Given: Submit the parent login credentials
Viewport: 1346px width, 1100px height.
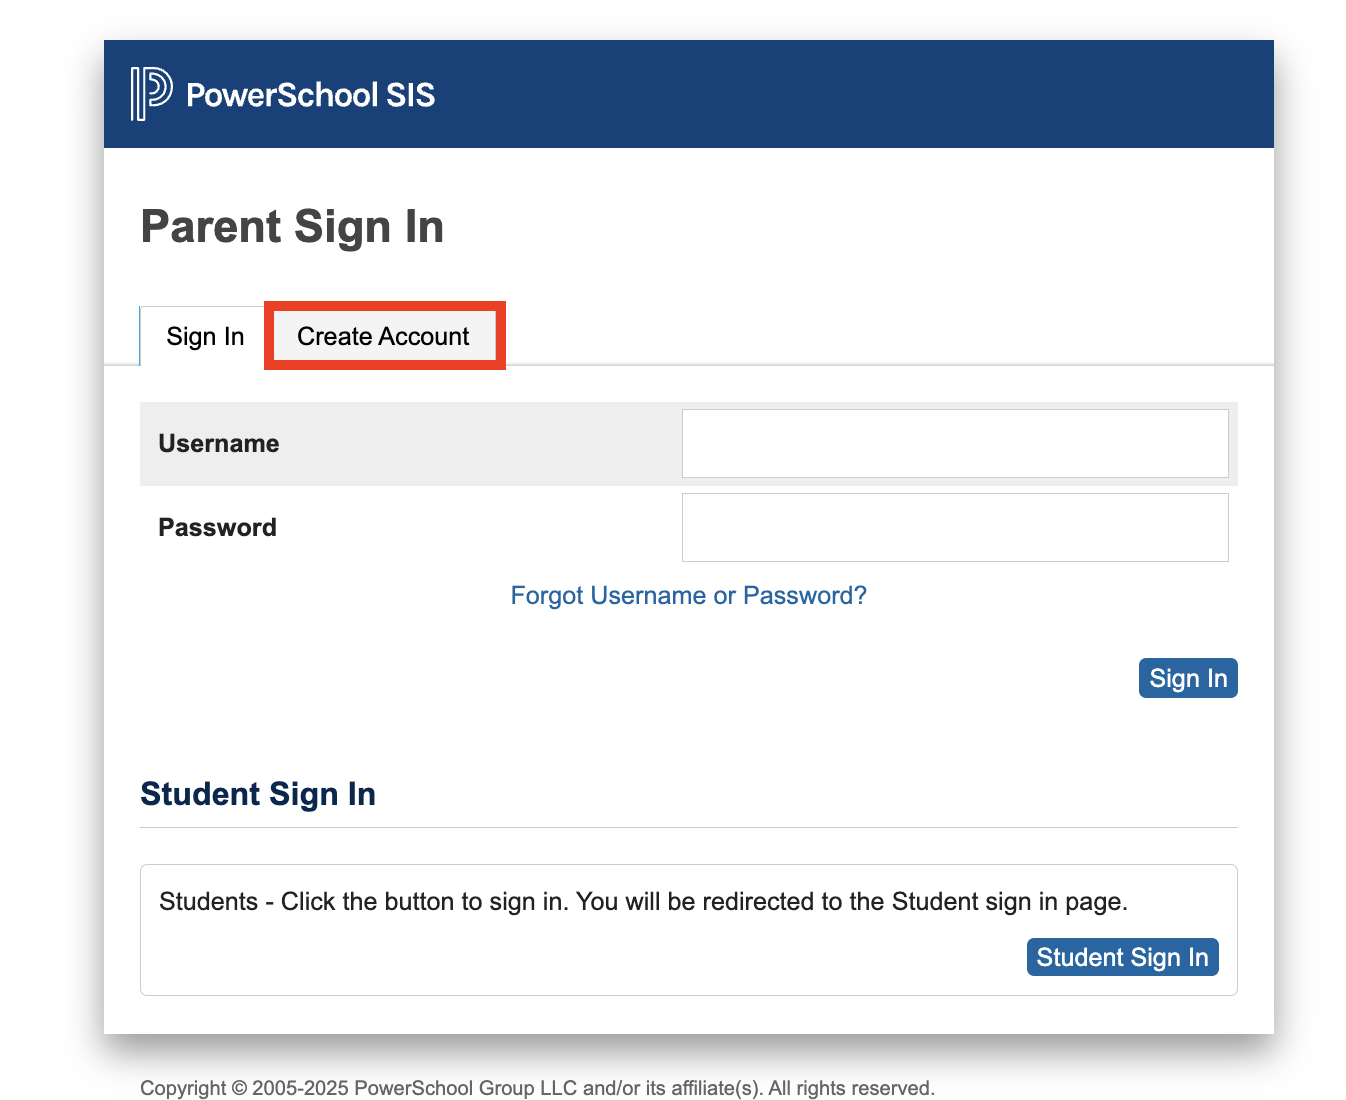Looking at the screenshot, I should [x=1188, y=678].
